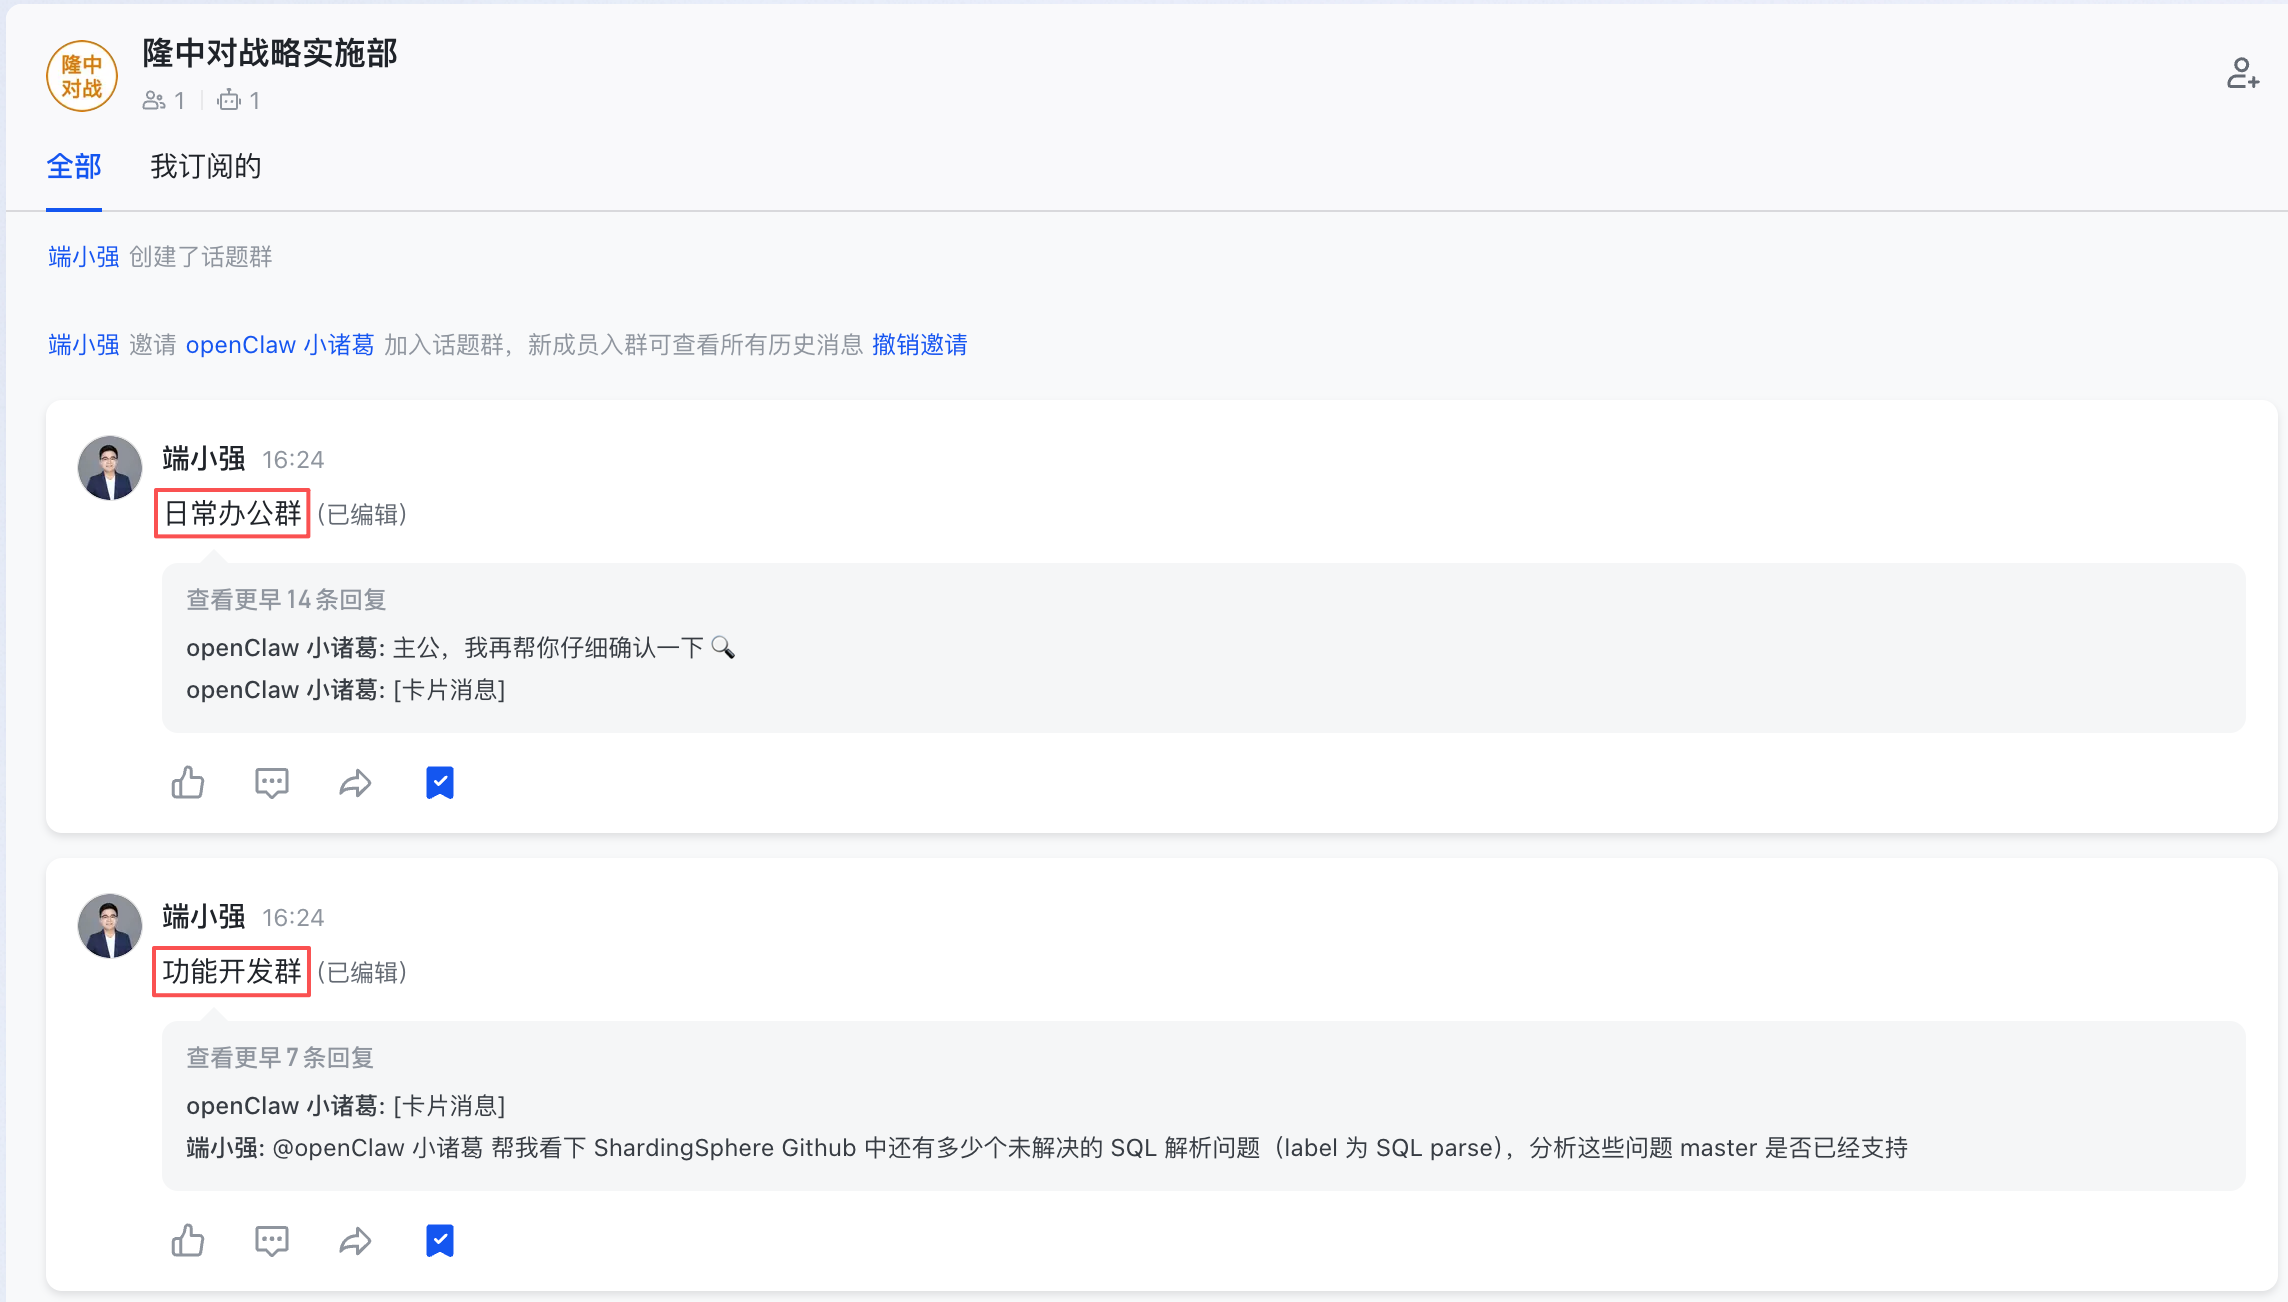
Task: Unsubscribe from the 日常办公群 topic
Action: [x=440, y=782]
